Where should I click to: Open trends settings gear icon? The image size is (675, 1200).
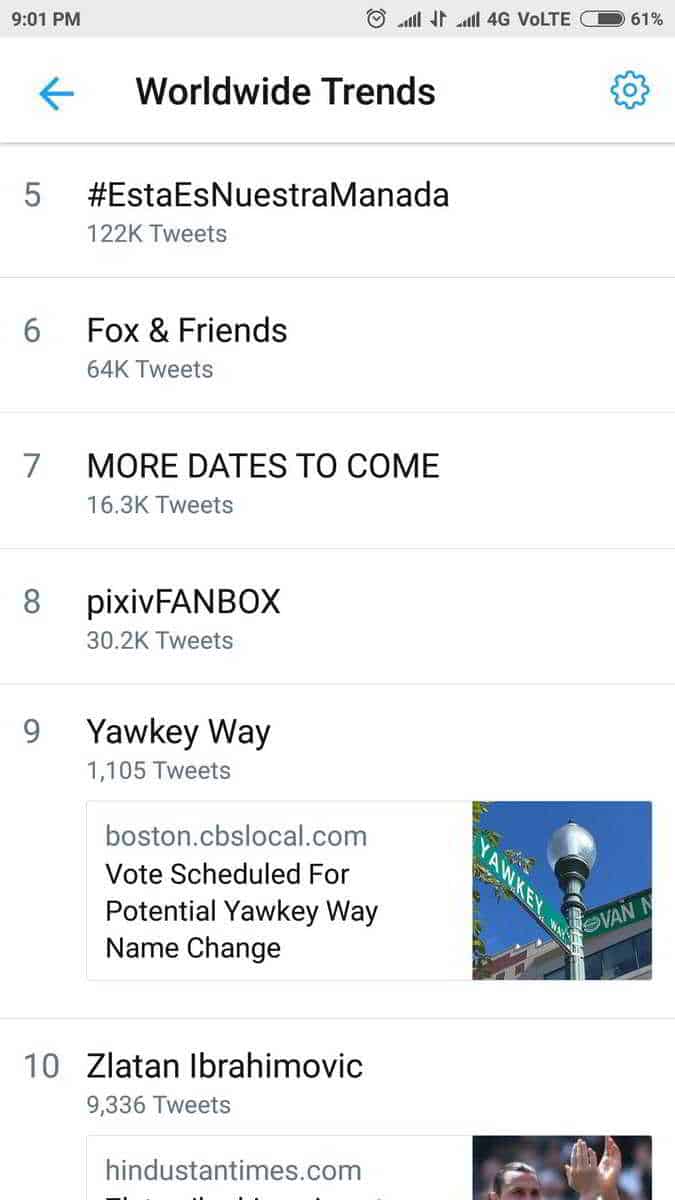pyautogui.click(x=629, y=91)
